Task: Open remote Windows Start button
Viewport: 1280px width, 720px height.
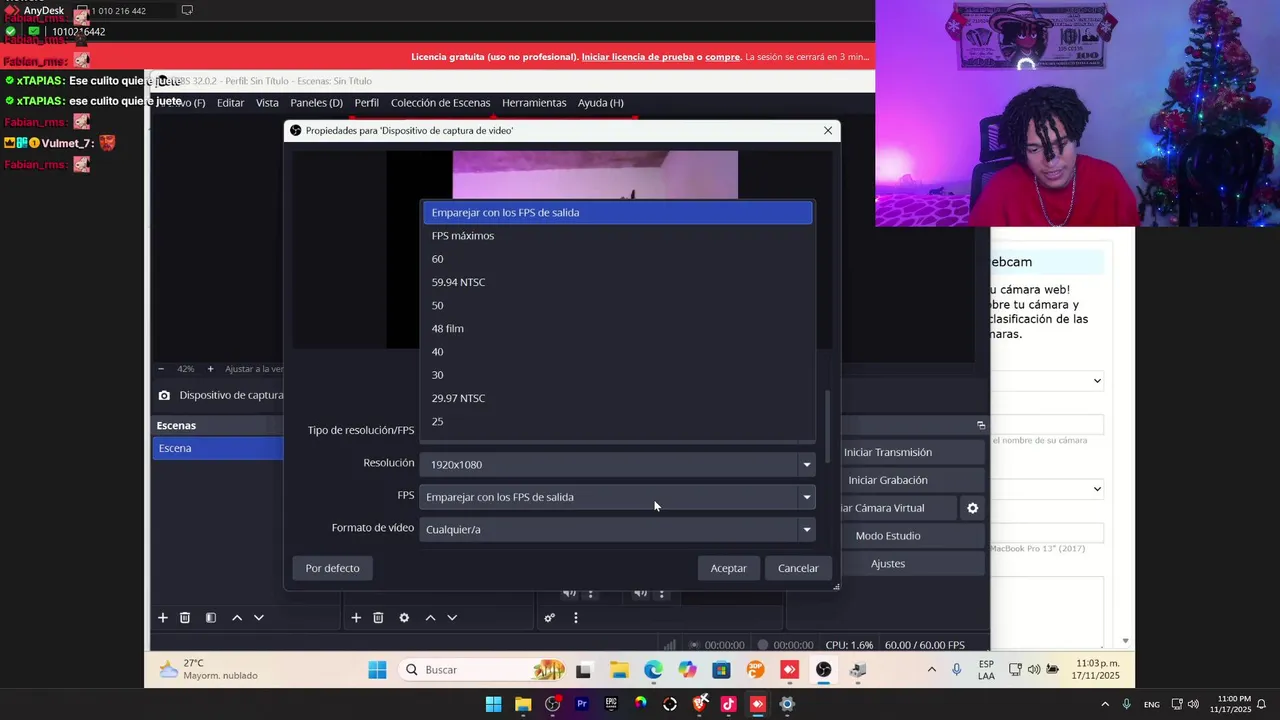Action: tap(377, 670)
